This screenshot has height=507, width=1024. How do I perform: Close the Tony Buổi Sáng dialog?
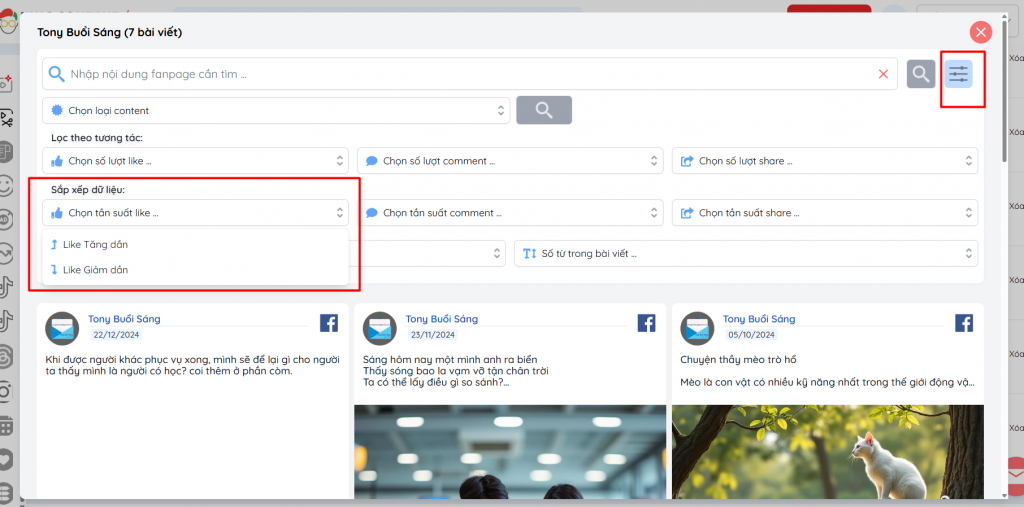(980, 32)
